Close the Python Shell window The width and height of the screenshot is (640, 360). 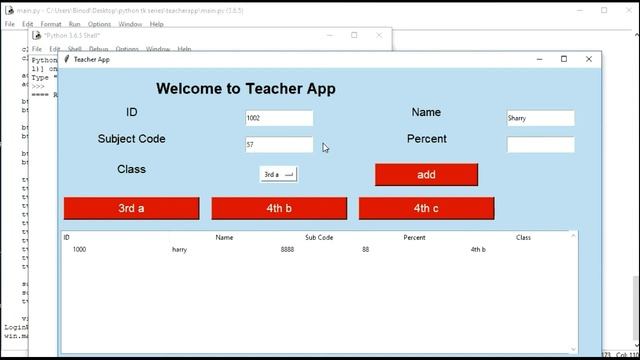coord(379,35)
